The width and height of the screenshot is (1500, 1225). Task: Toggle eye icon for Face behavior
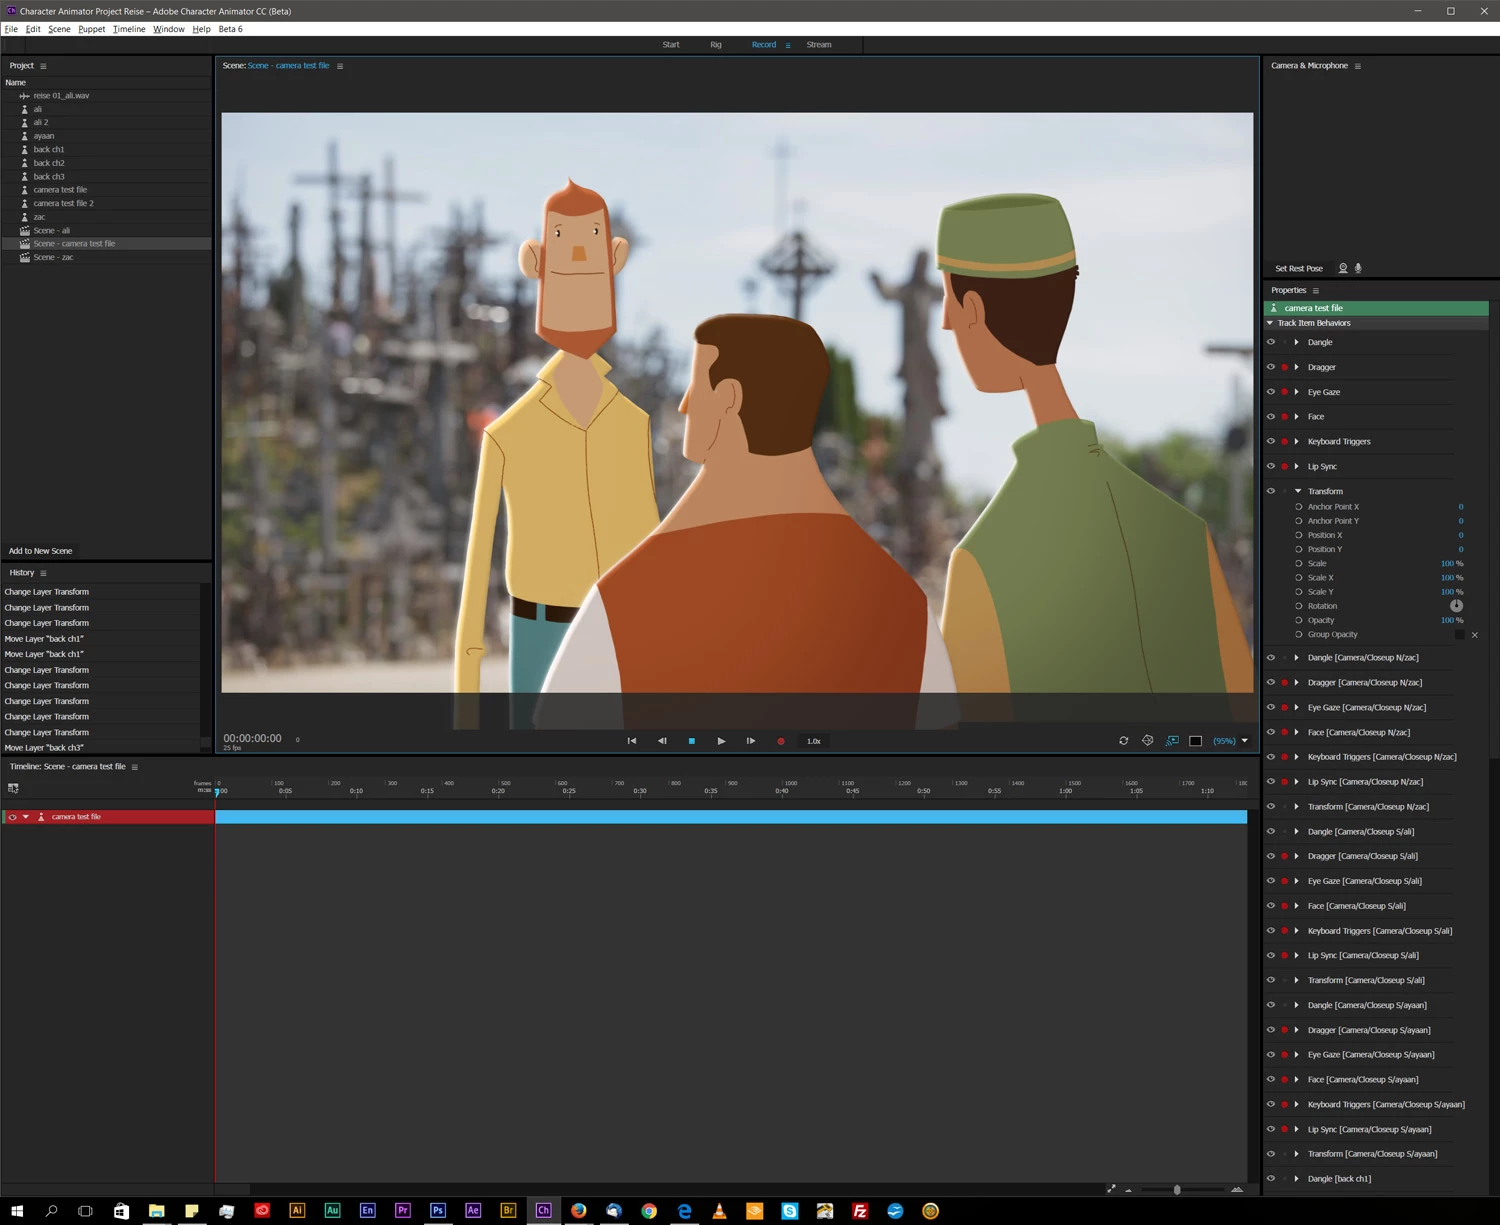(x=1271, y=416)
